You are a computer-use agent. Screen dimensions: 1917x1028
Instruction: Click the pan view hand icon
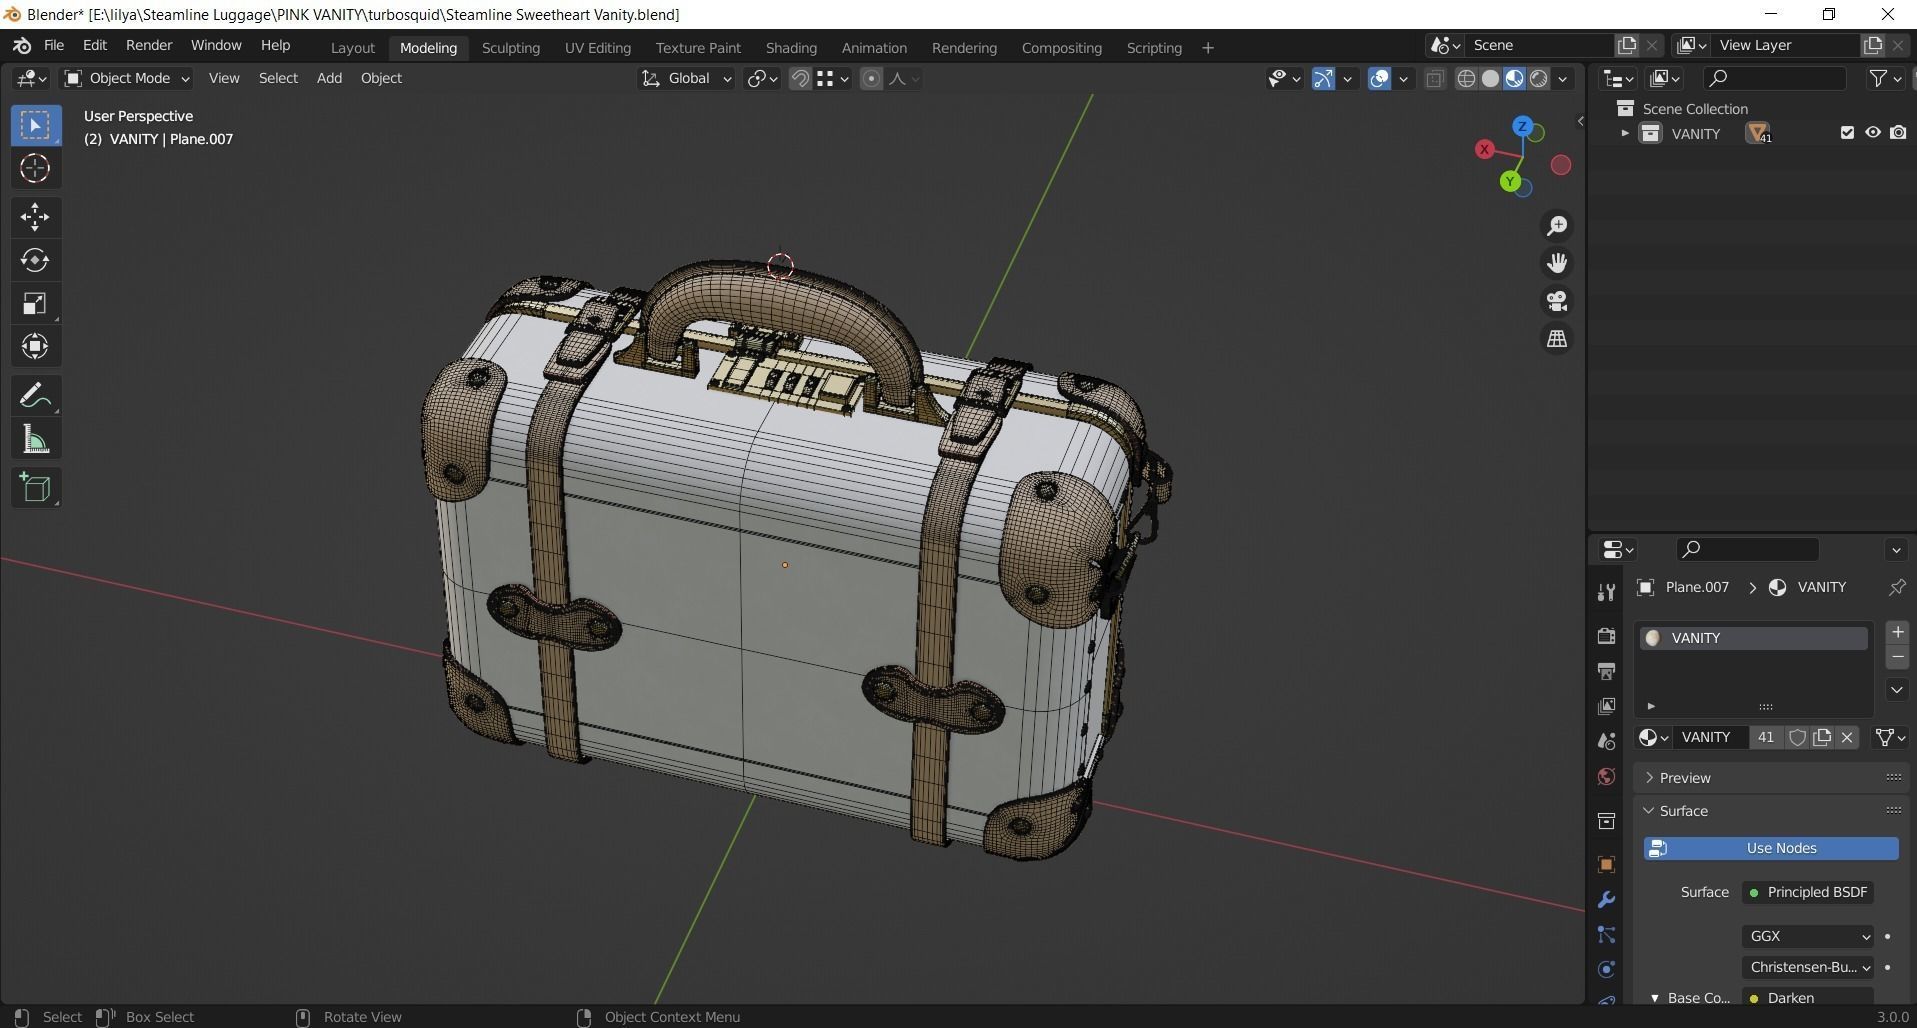click(1557, 263)
